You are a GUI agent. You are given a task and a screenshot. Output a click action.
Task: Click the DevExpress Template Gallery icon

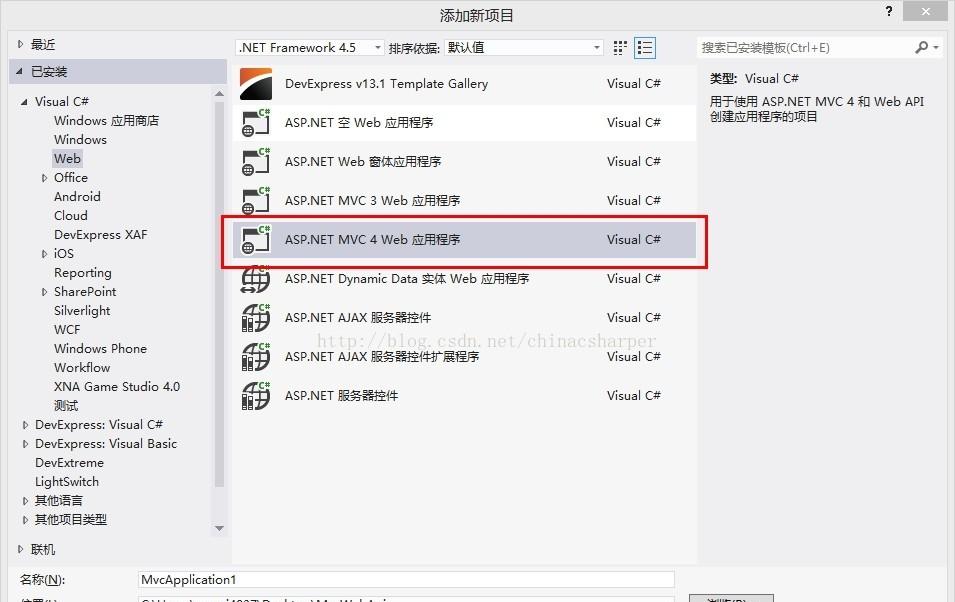[x=256, y=83]
